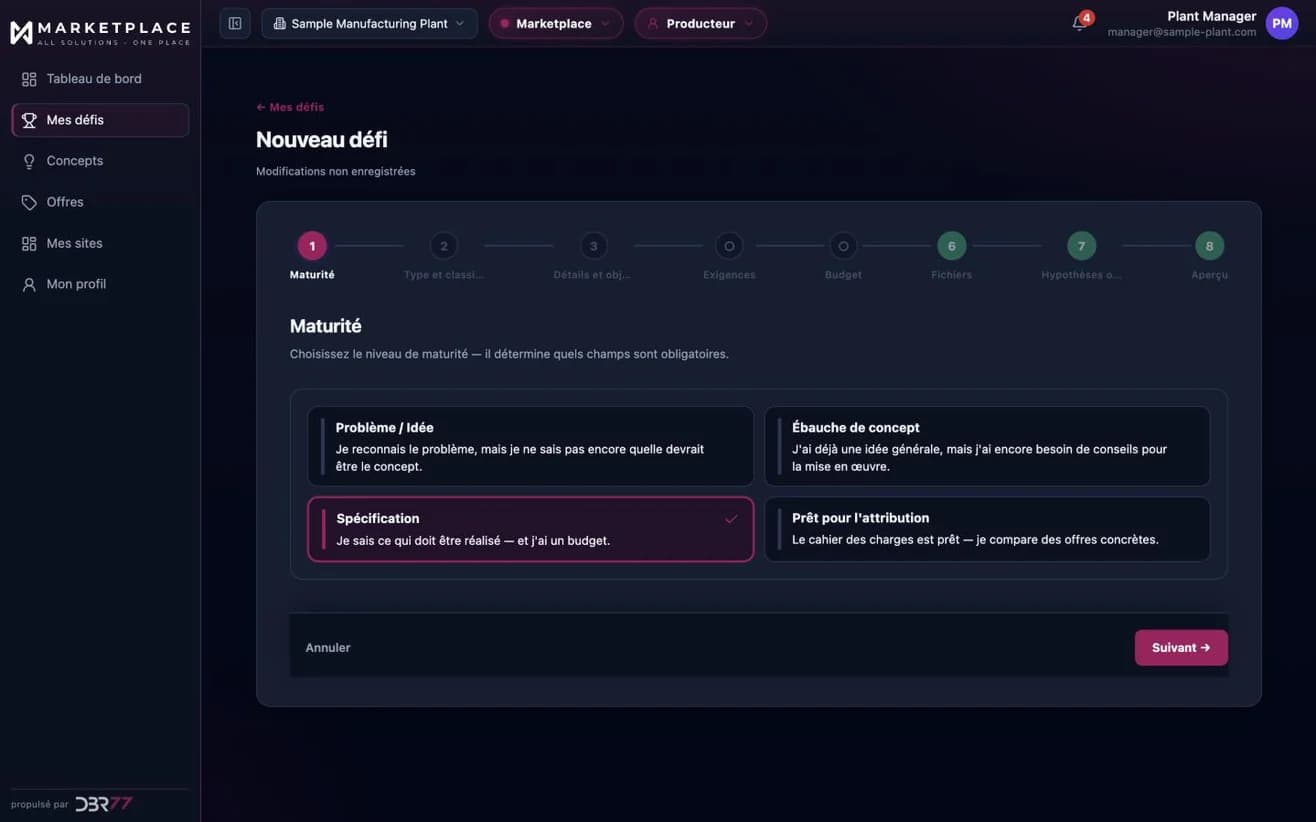1316x822 pixels.
Task: Click Annuler to cancel
Action: tap(328, 648)
